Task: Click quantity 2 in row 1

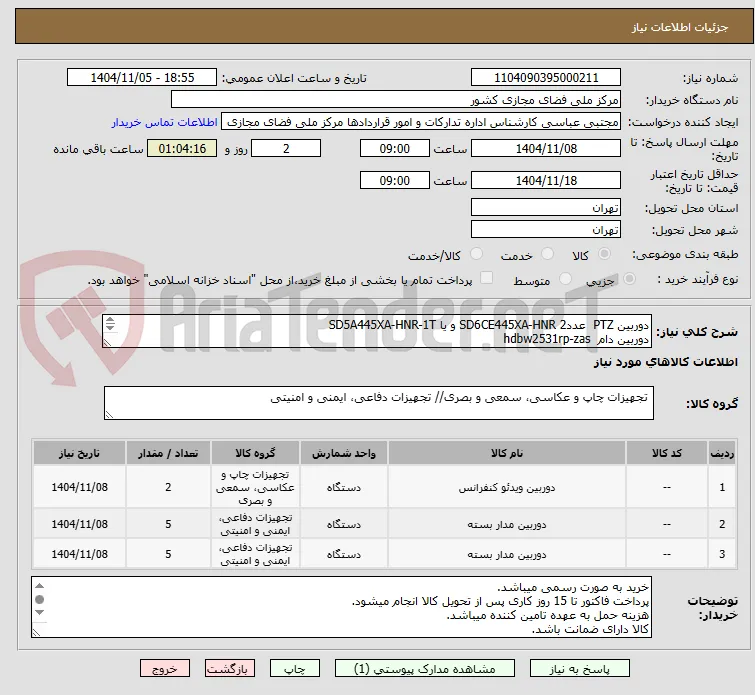Action: point(168,487)
